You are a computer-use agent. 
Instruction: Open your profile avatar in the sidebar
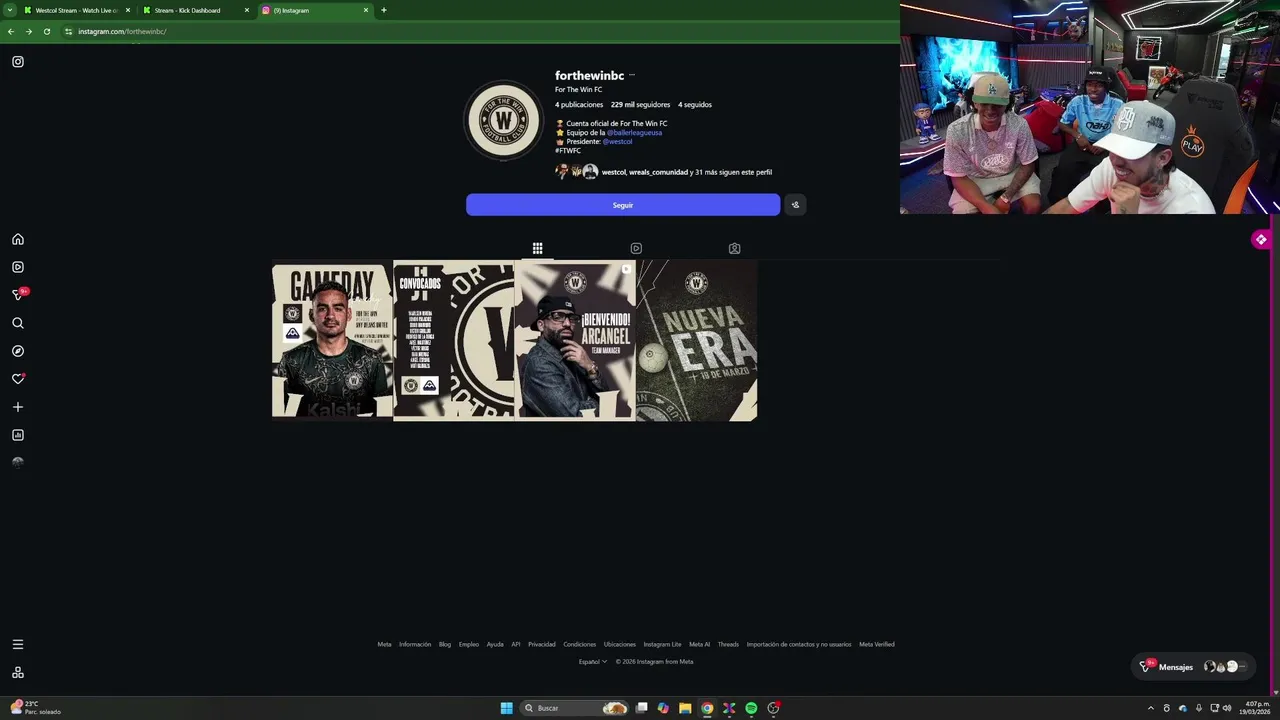coord(18,463)
